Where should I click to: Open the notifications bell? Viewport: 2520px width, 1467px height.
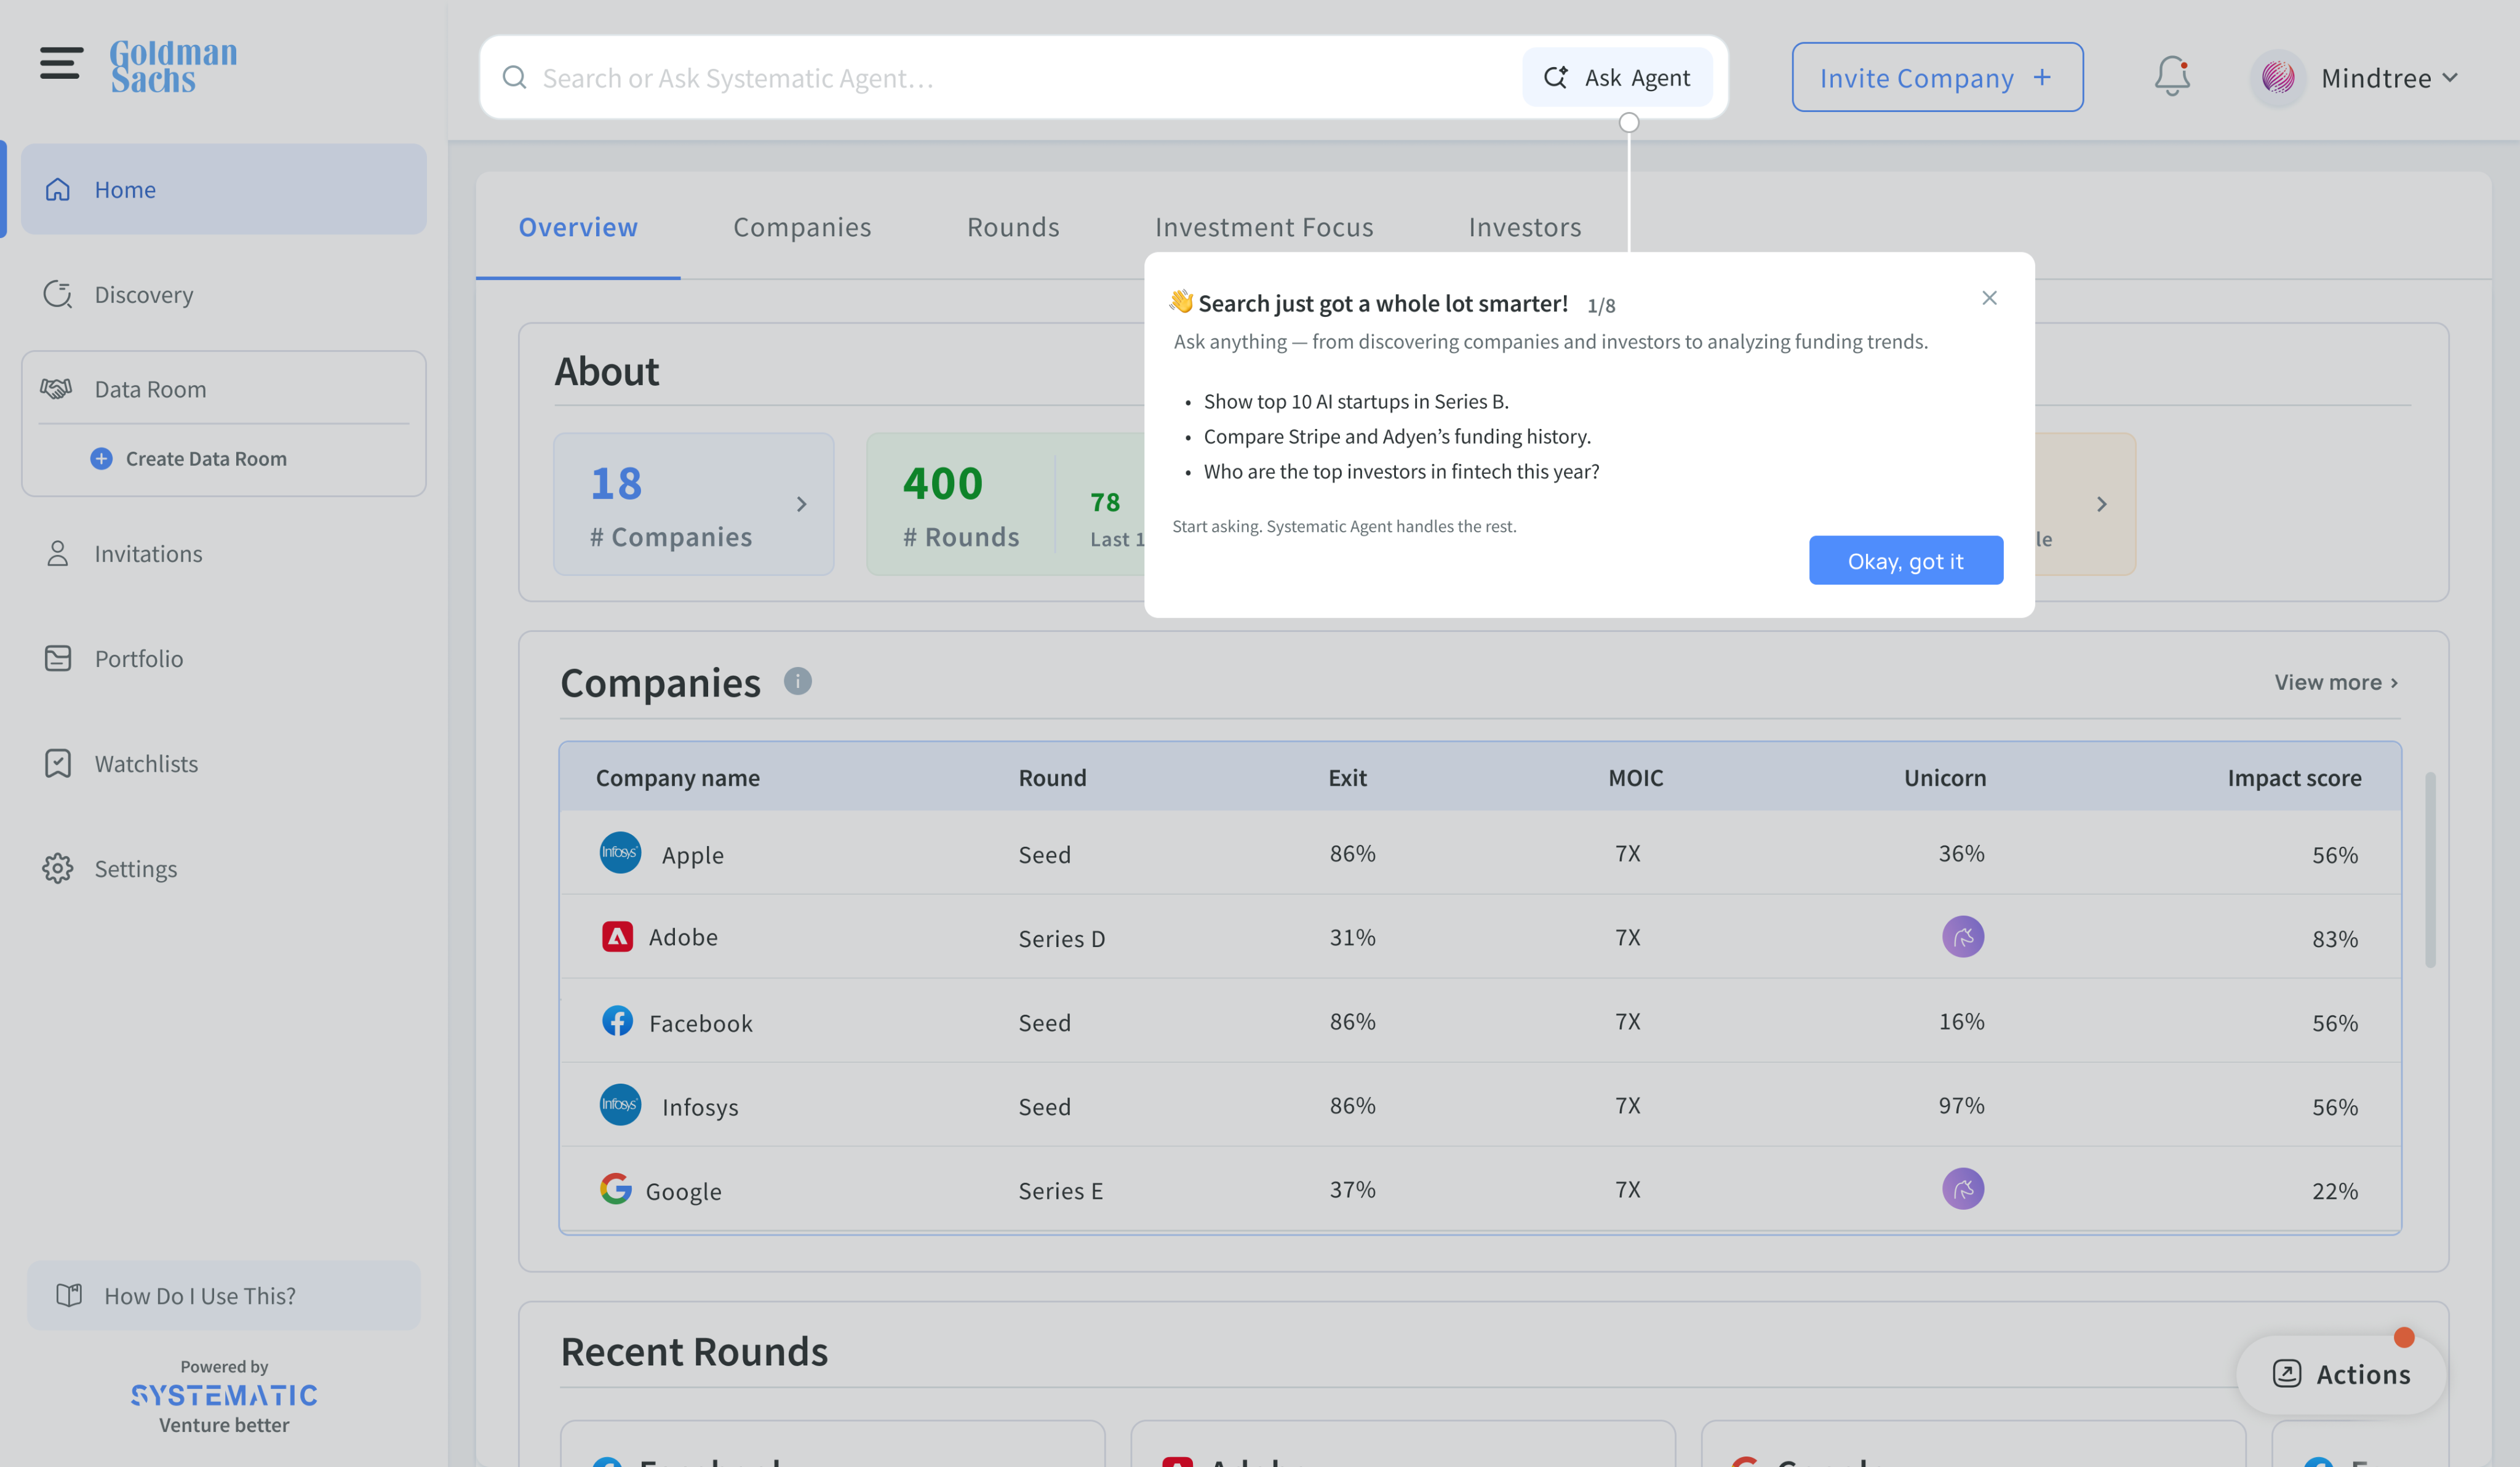click(2172, 77)
